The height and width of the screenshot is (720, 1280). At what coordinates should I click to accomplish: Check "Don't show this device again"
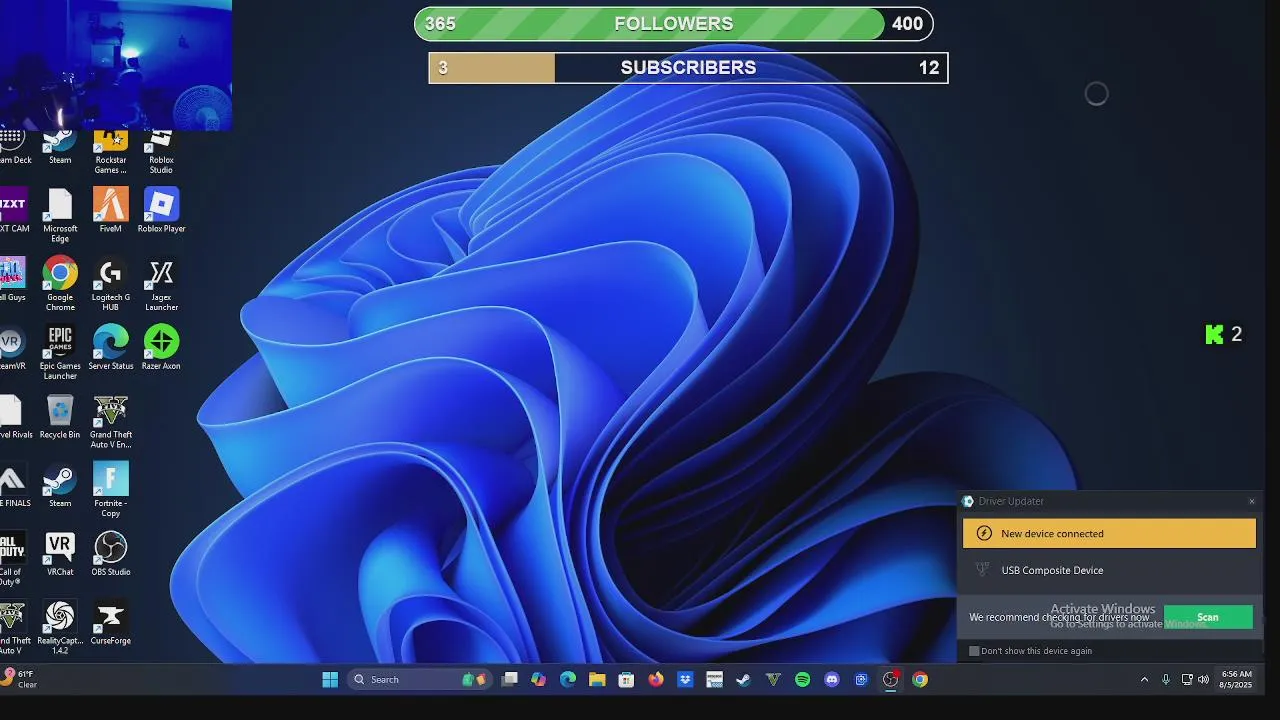974,651
